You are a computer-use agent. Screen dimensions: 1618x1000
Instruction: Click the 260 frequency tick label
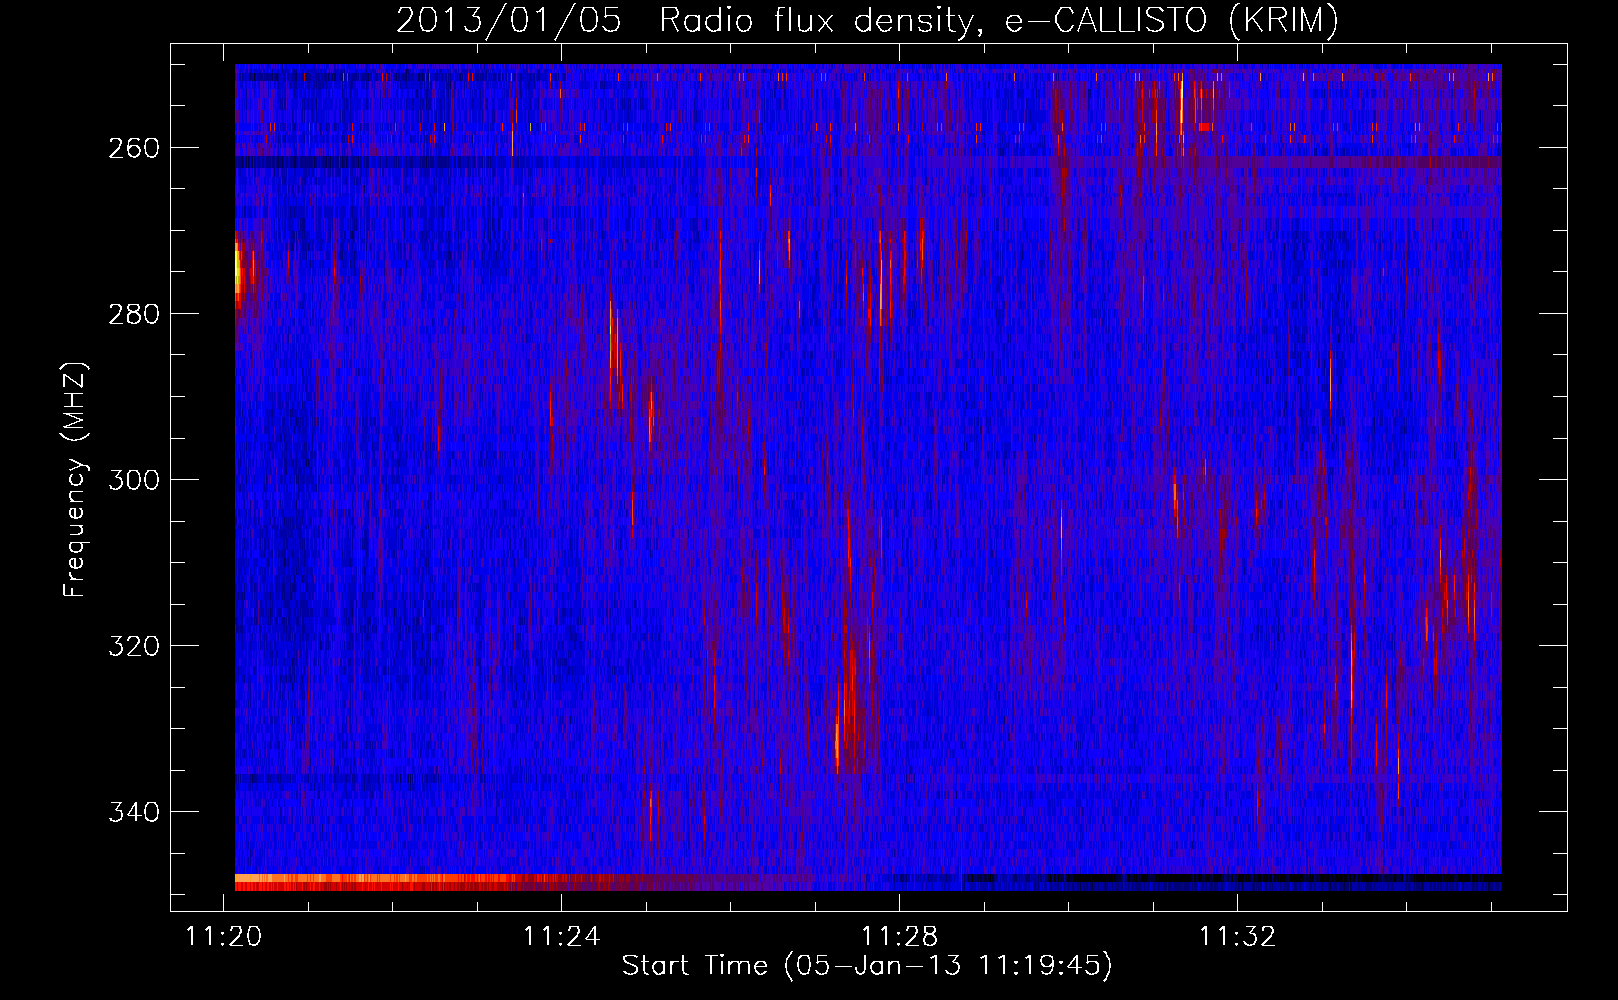[134, 148]
